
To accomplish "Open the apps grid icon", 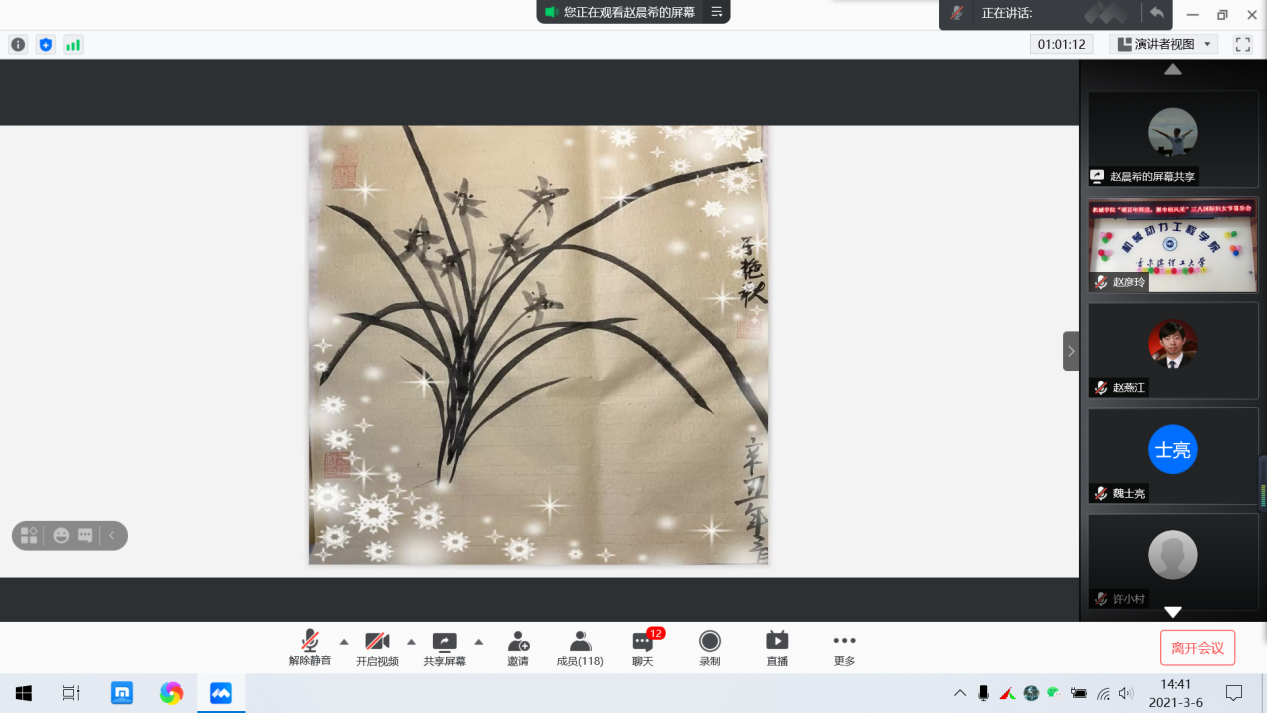I will click(x=29, y=536).
